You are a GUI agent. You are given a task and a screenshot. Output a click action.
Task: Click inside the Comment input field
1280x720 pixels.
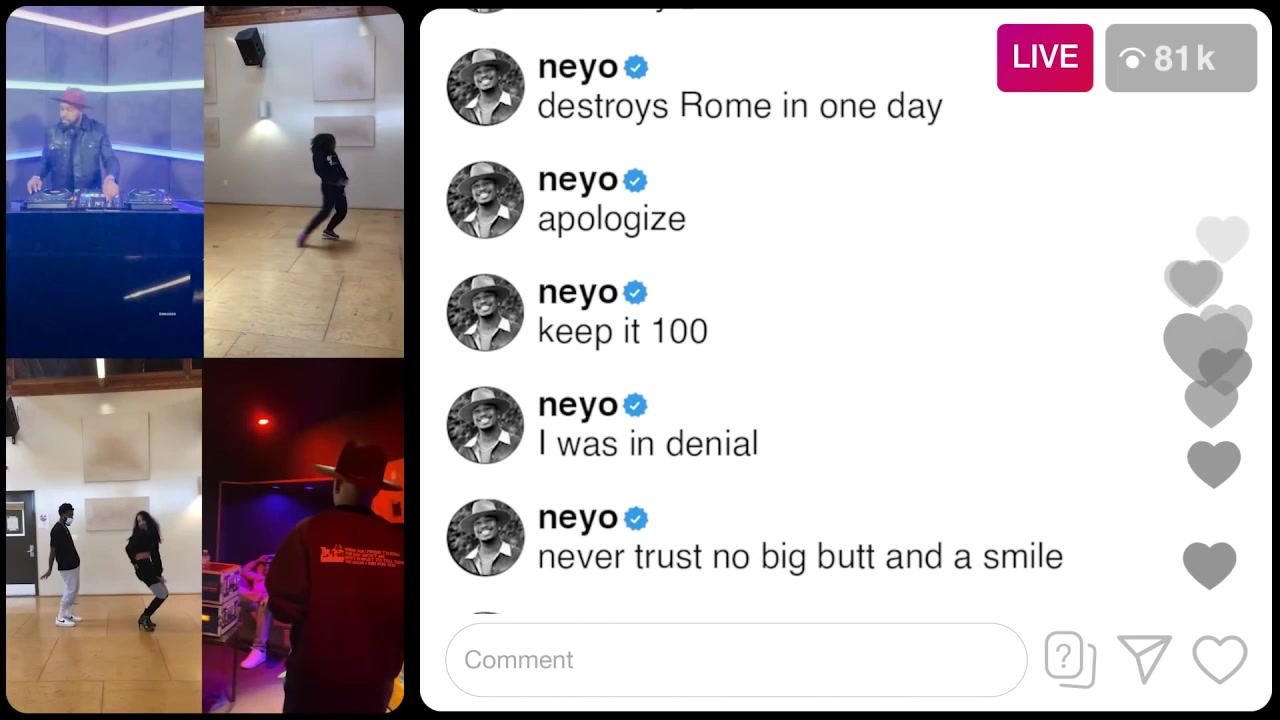point(736,660)
